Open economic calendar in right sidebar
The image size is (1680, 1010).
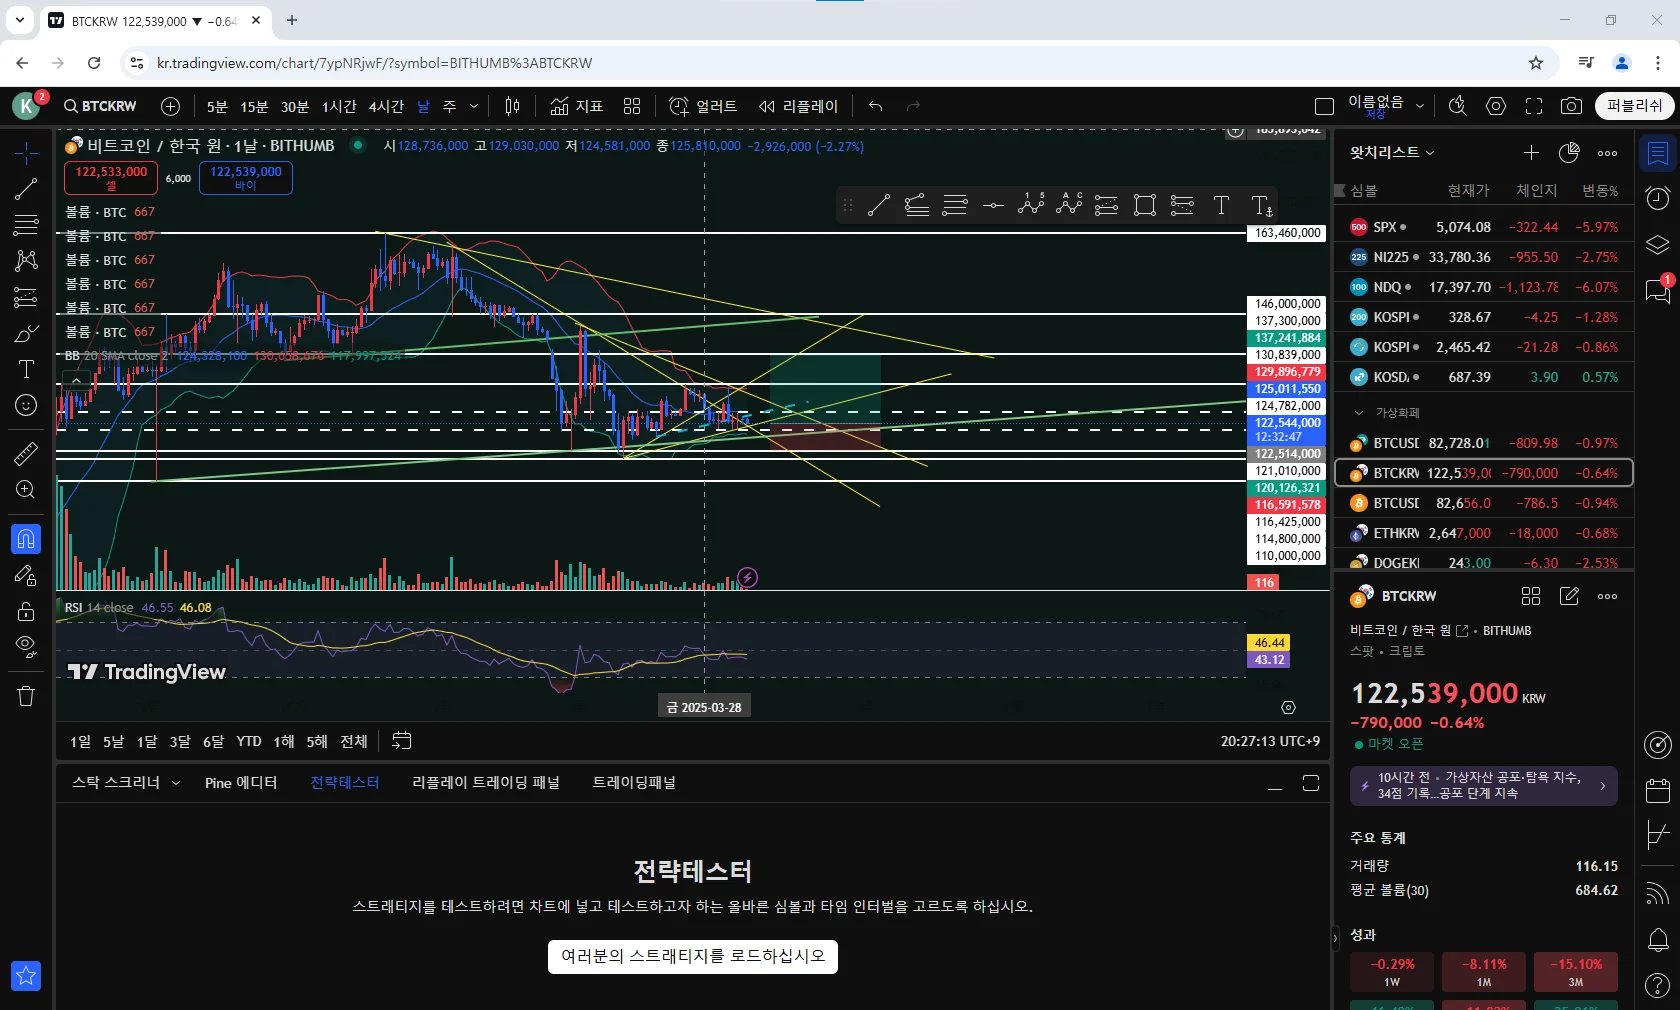pyautogui.click(x=1658, y=790)
